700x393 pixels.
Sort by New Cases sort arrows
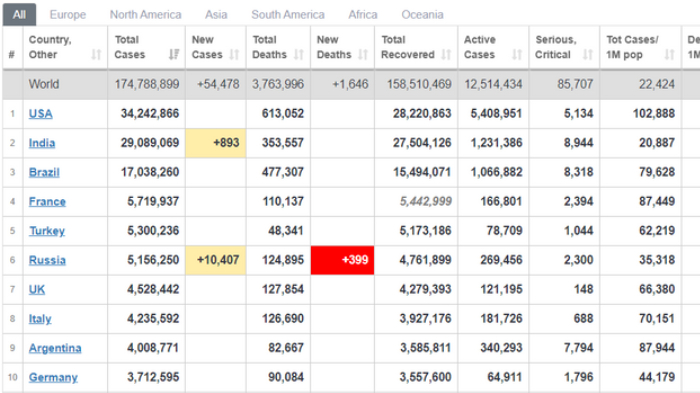pos(234,54)
